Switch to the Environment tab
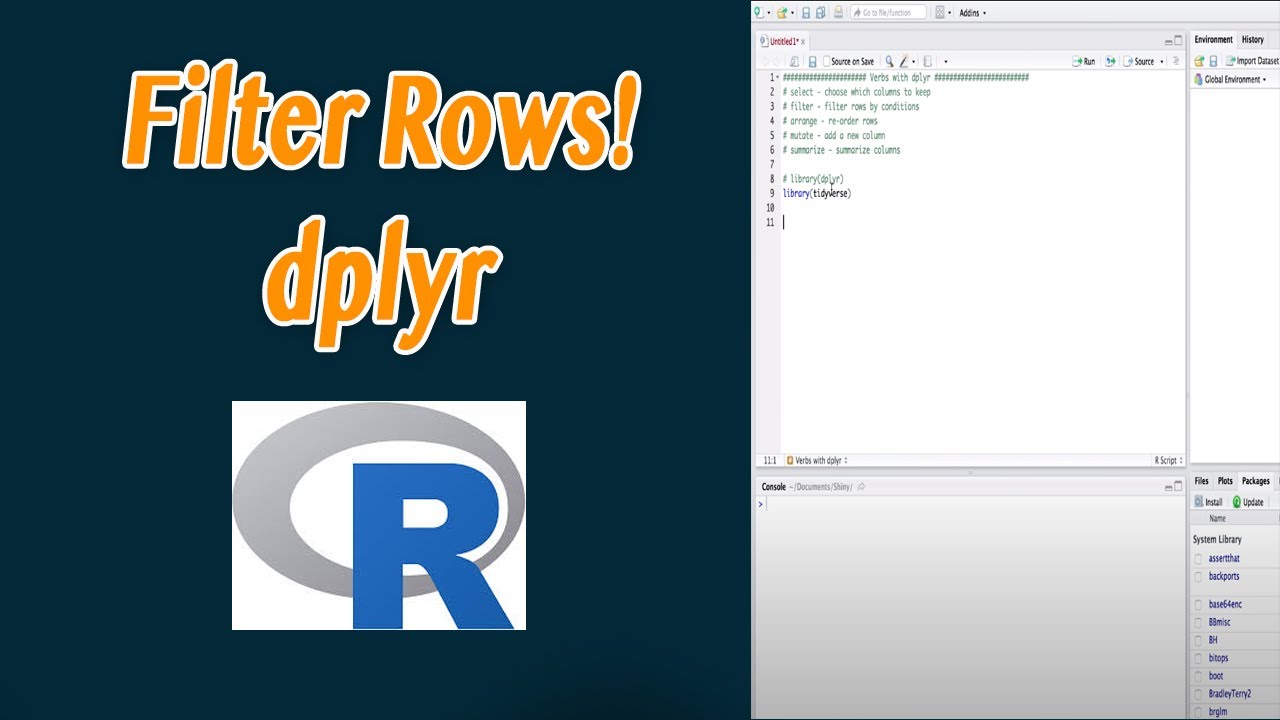This screenshot has height=720, width=1280. coord(1213,40)
